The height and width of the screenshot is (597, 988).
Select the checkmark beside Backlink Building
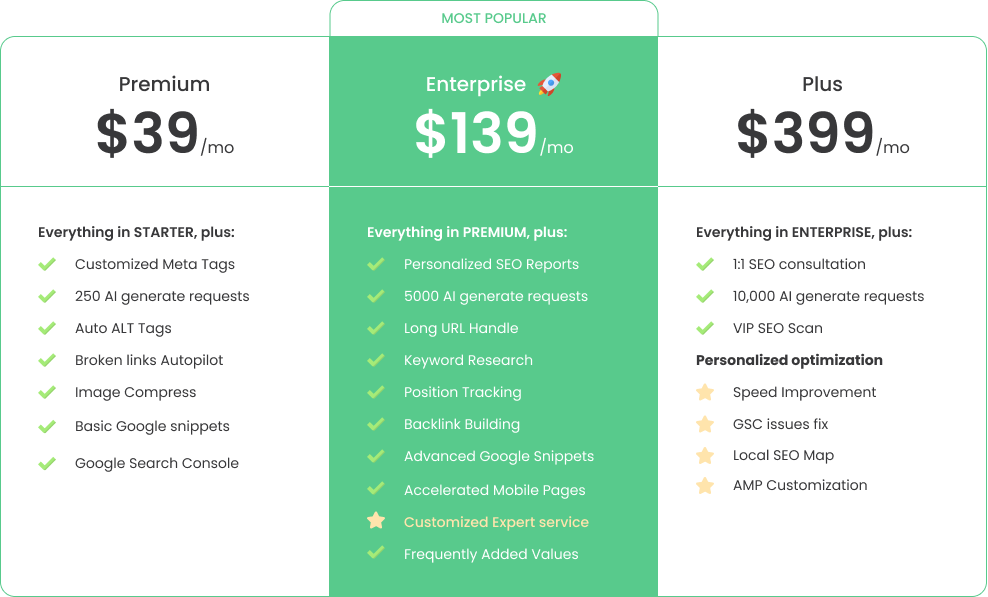(x=376, y=424)
